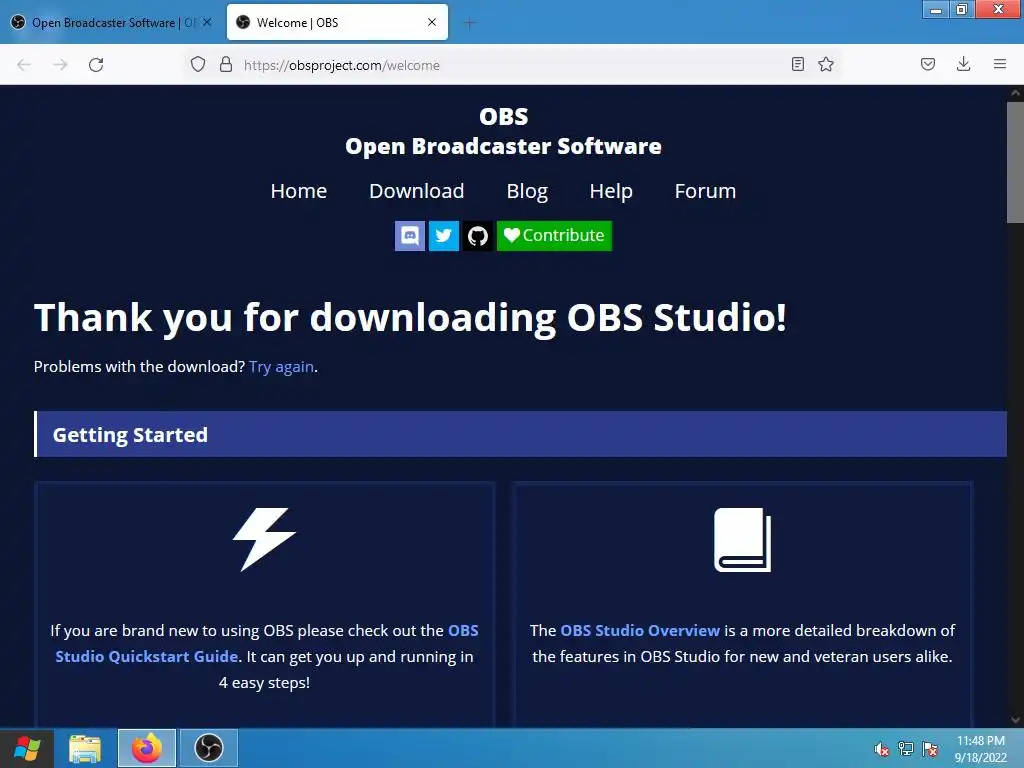Viewport: 1024px width, 768px height.
Task: Open the Discord server icon link
Action: pos(409,235)
